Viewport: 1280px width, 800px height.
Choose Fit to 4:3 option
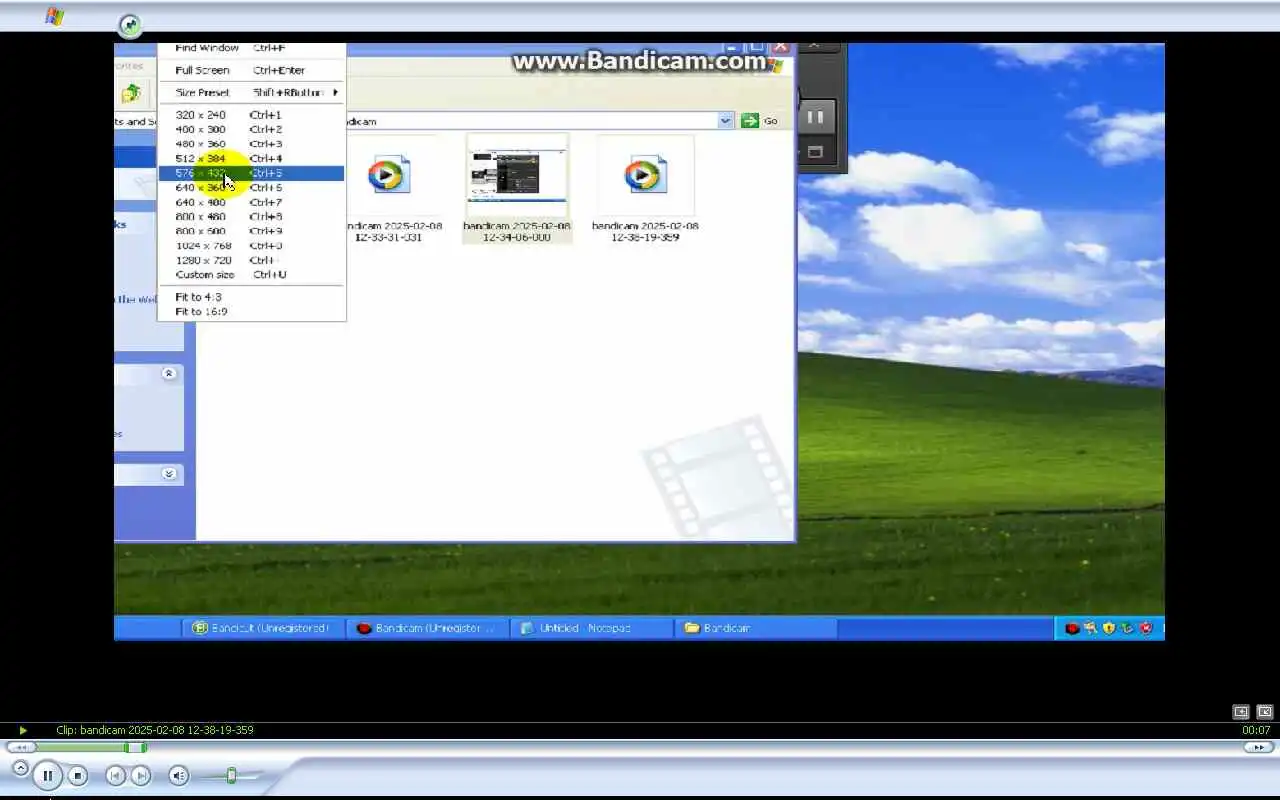[x=251, y=297]
